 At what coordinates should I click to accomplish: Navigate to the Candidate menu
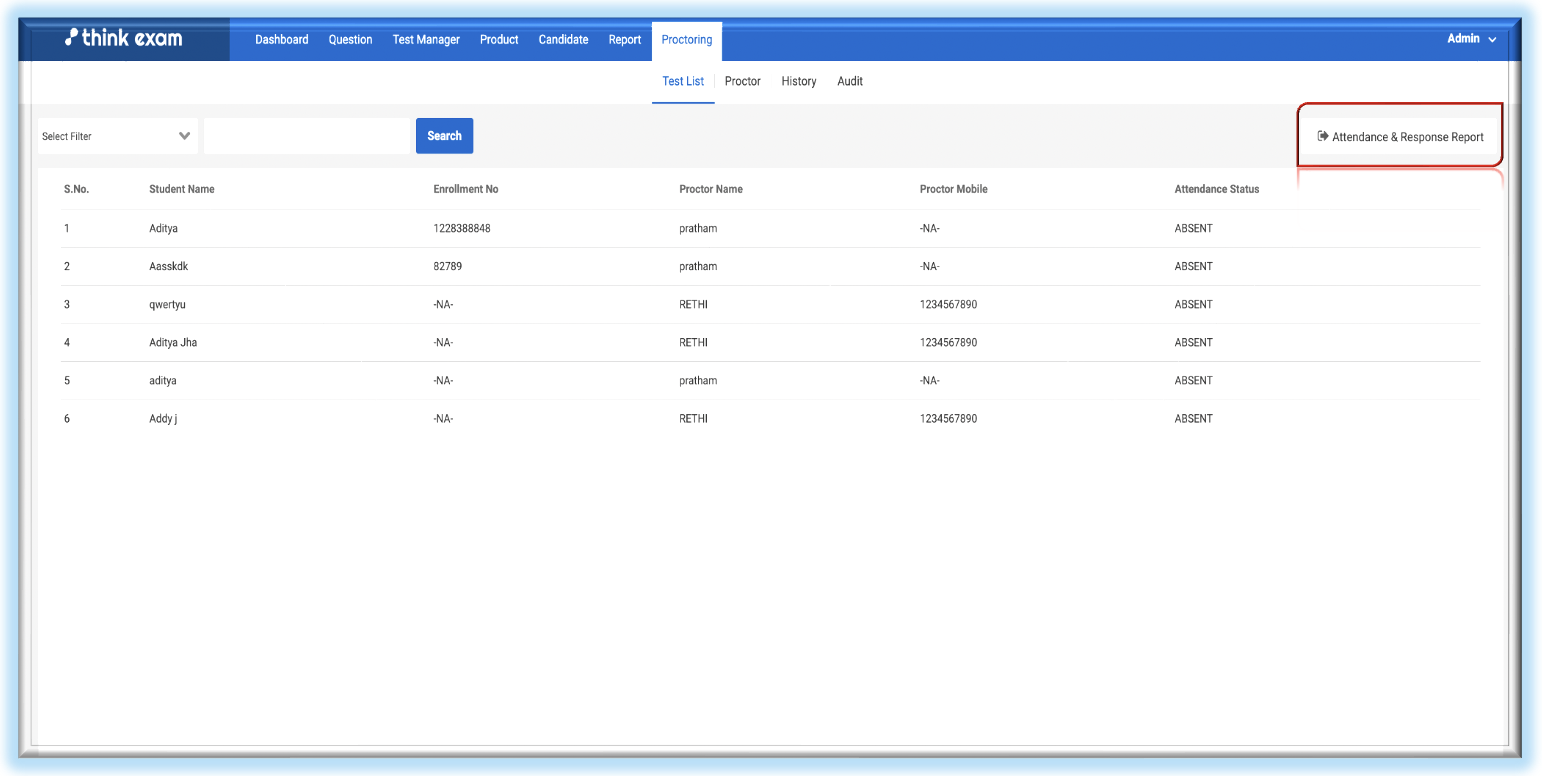click(x=563, y=40)
